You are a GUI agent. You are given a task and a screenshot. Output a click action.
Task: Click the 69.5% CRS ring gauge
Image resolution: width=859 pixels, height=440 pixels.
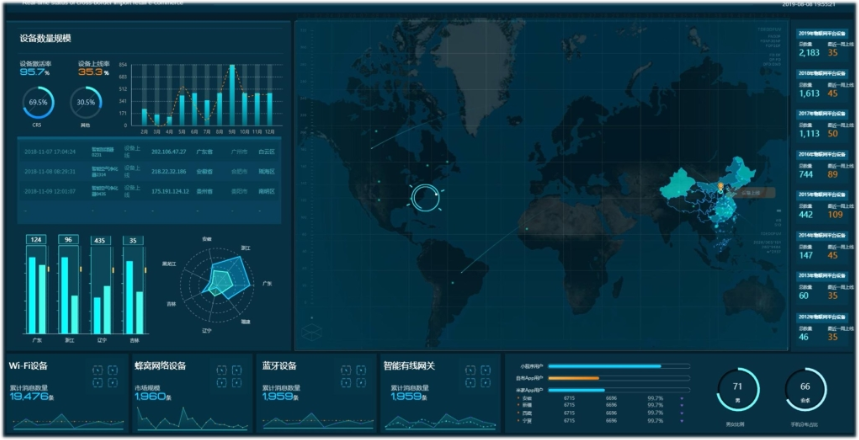[38, 103]
